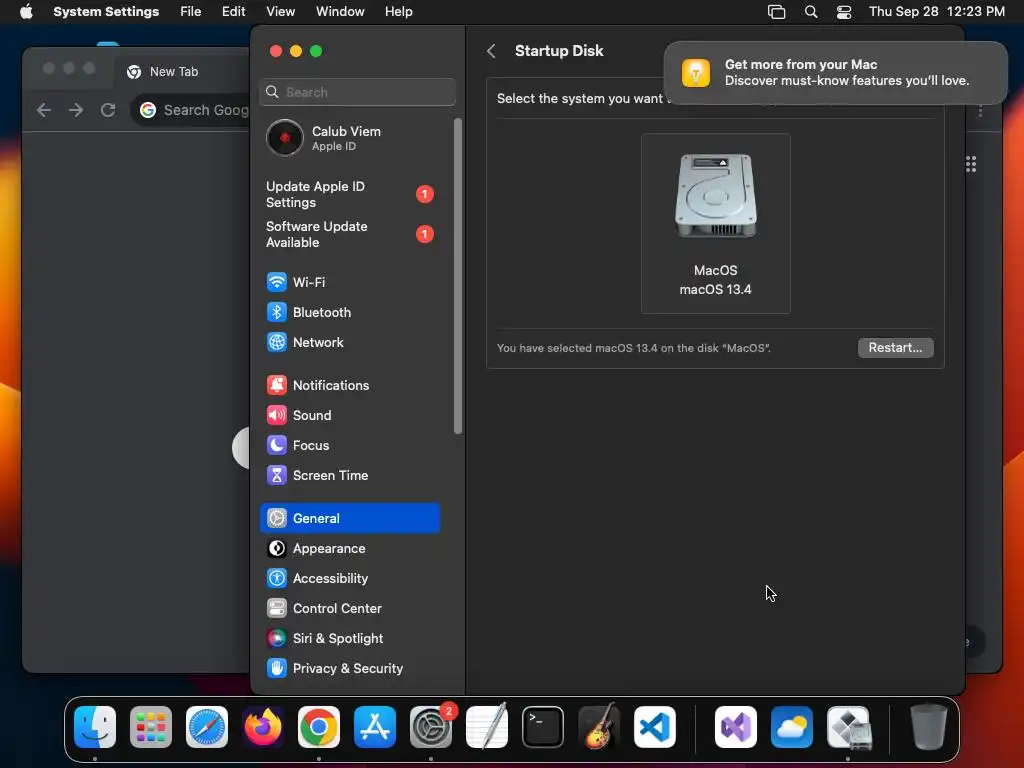Open the Edit menu
This screenshot has height=768, width=1024.
[x=233, y=12]
